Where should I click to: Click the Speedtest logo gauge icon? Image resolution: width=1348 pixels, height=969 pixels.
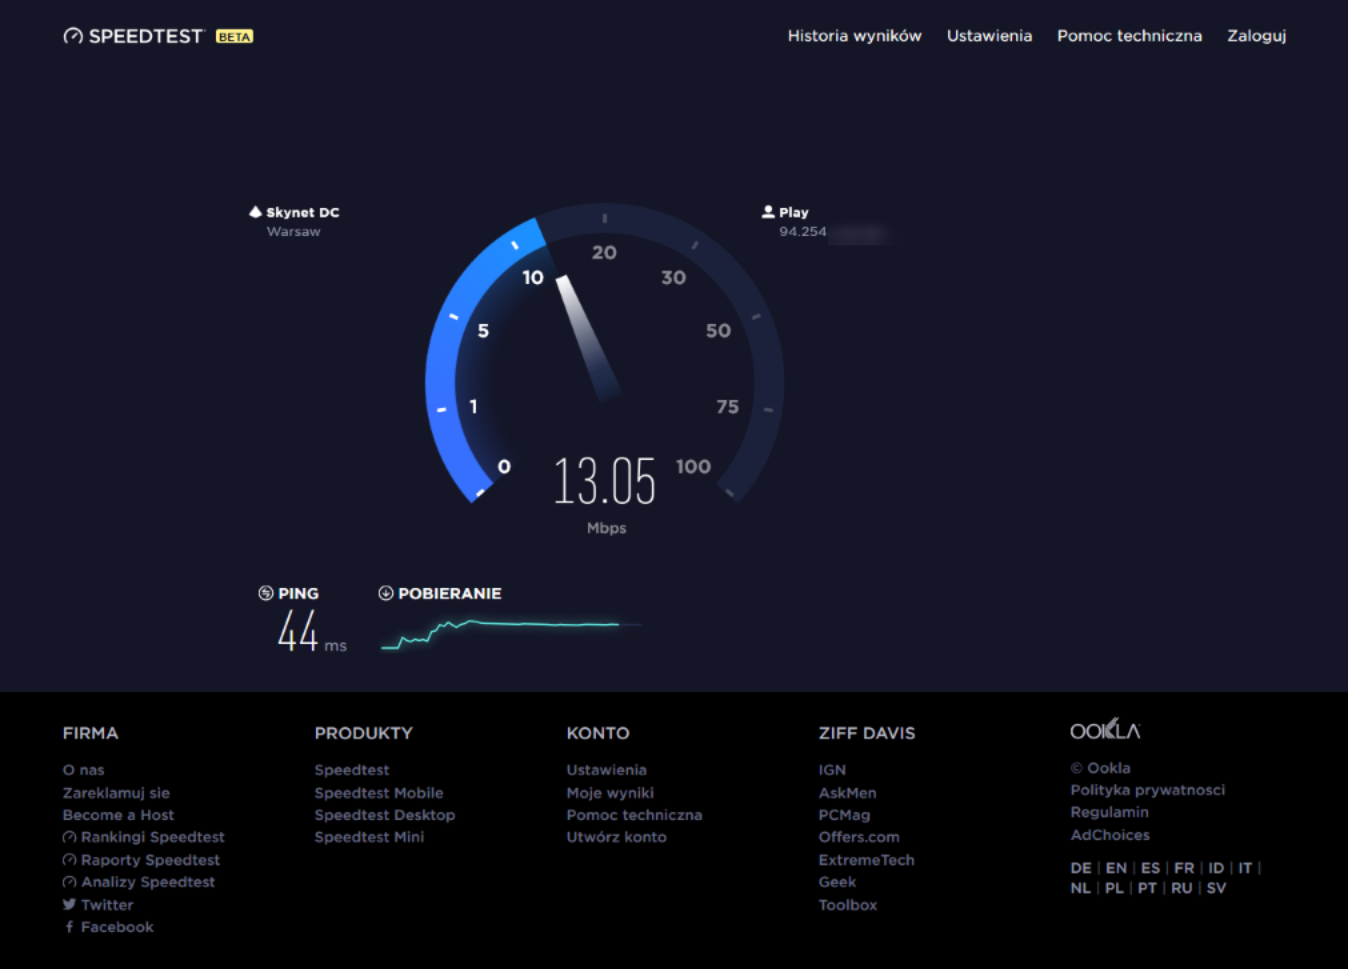pyautogui.click(x=73, y=36)
